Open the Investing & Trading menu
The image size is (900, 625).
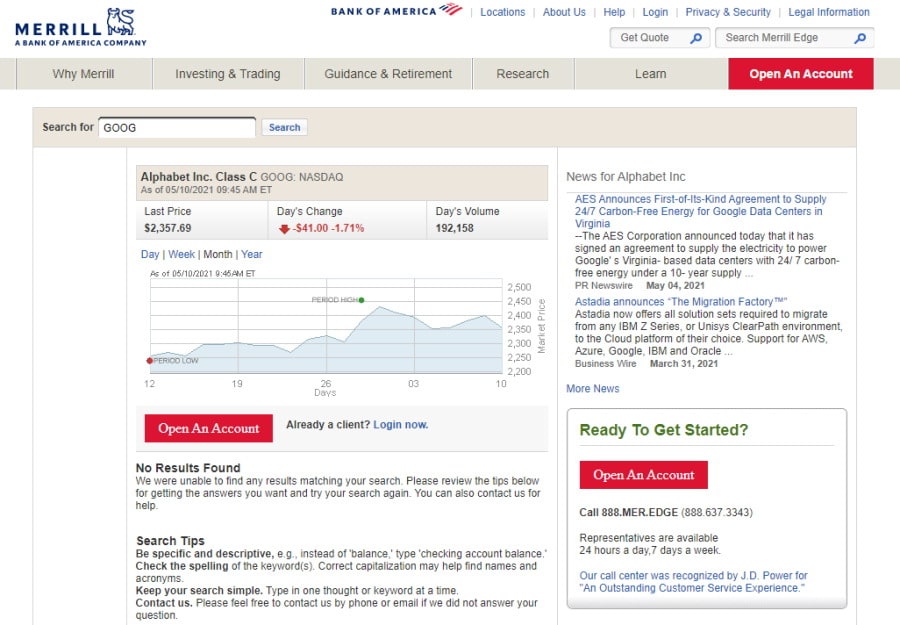coord(228,74)
